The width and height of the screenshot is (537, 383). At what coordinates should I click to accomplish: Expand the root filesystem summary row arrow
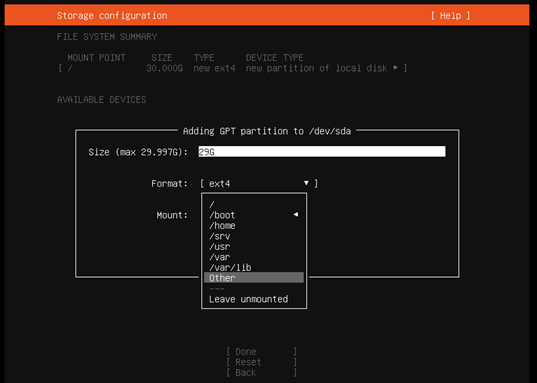[x=396, y=67]
